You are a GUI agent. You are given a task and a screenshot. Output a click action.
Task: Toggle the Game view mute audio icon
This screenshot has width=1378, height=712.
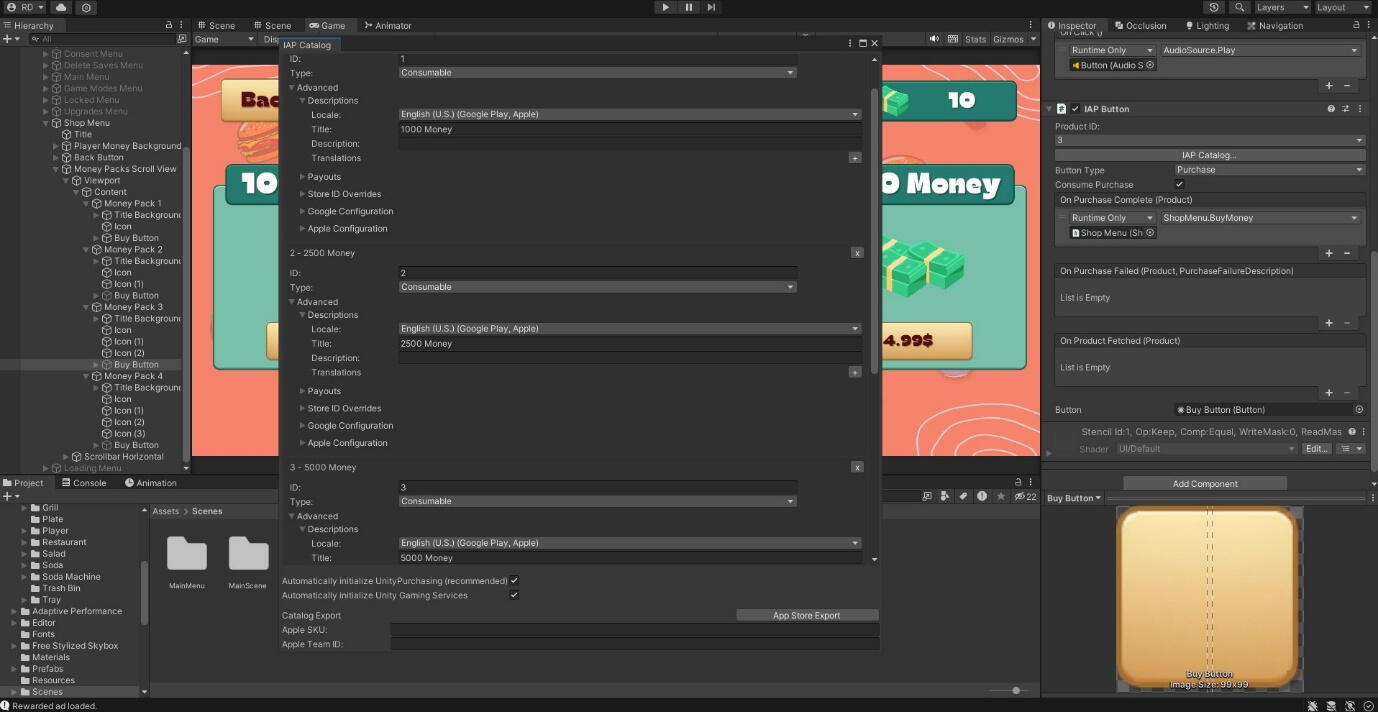(x=934, y=39)
